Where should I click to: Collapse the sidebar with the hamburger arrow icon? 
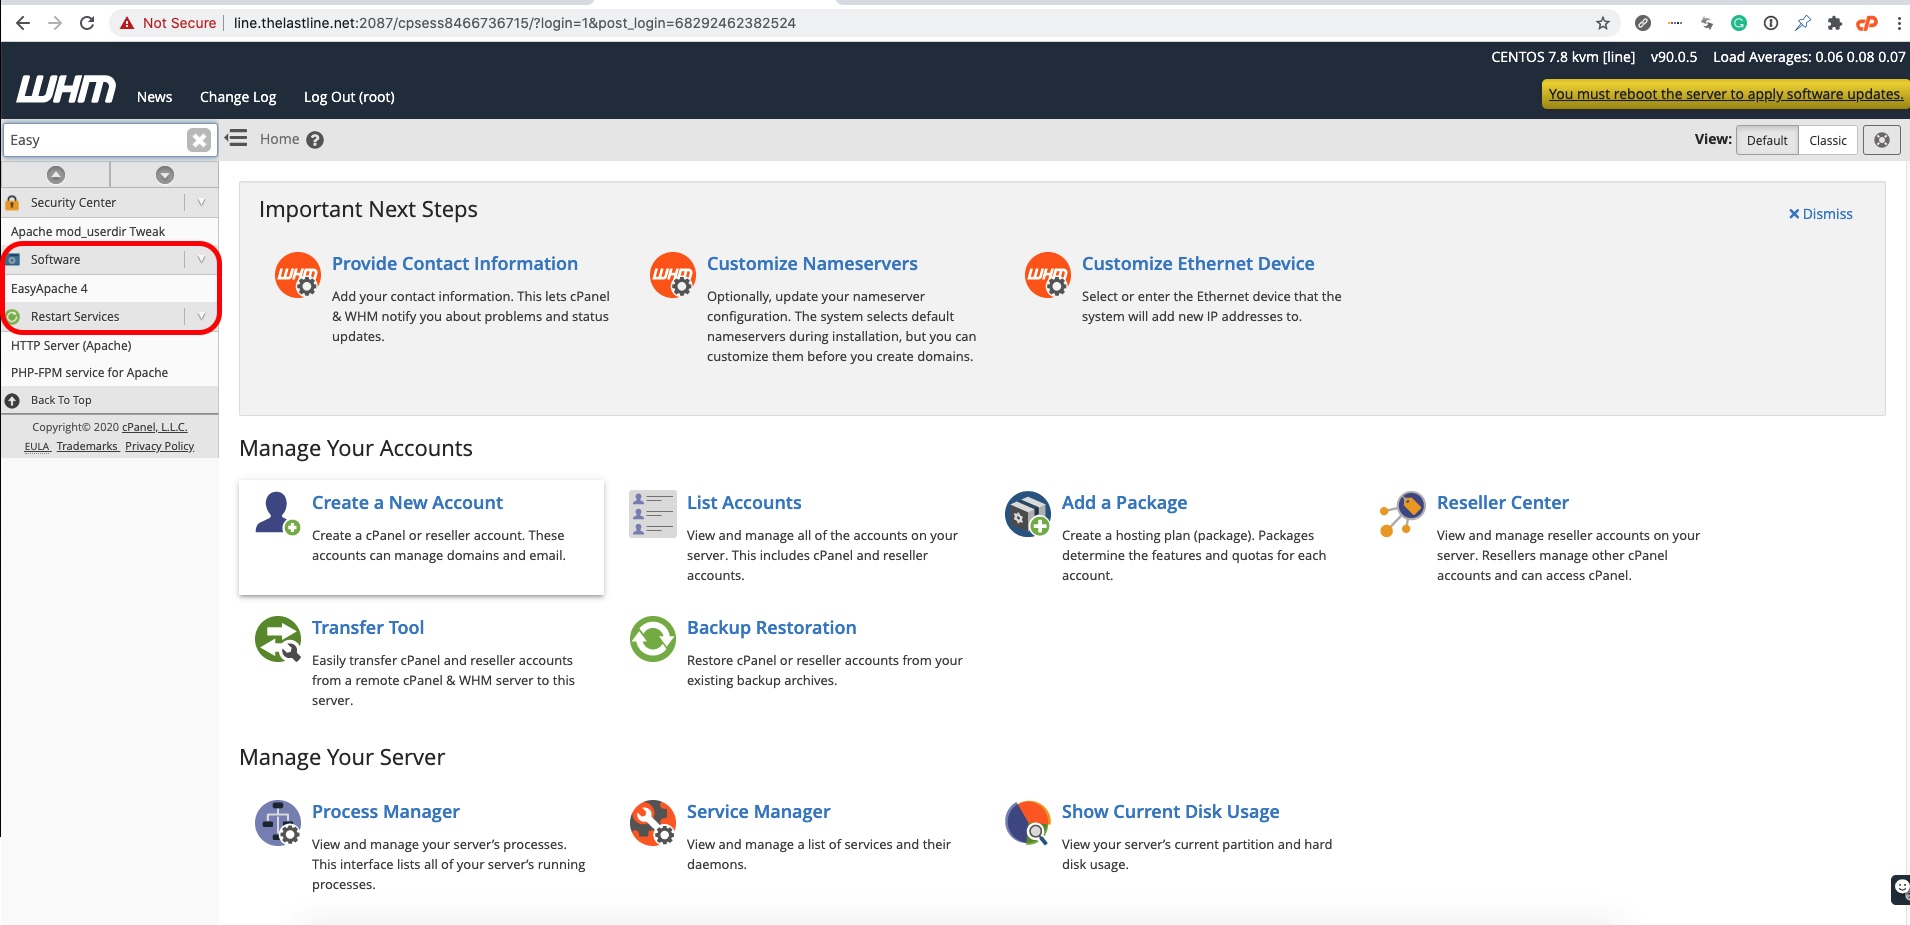(236, 138)
